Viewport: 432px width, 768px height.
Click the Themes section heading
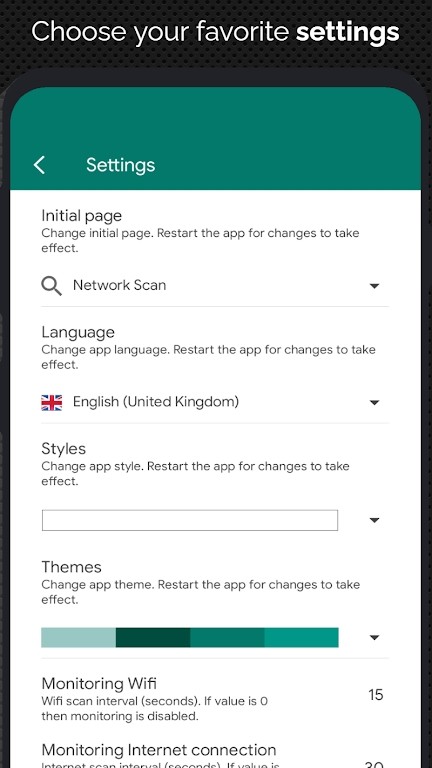pos(72,567)
